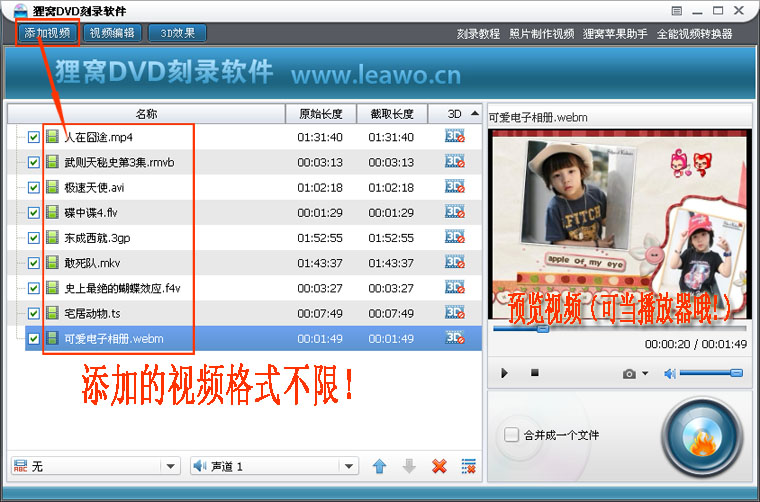Select the 可爱电子相册.webm row

click(x=253, y=338)
